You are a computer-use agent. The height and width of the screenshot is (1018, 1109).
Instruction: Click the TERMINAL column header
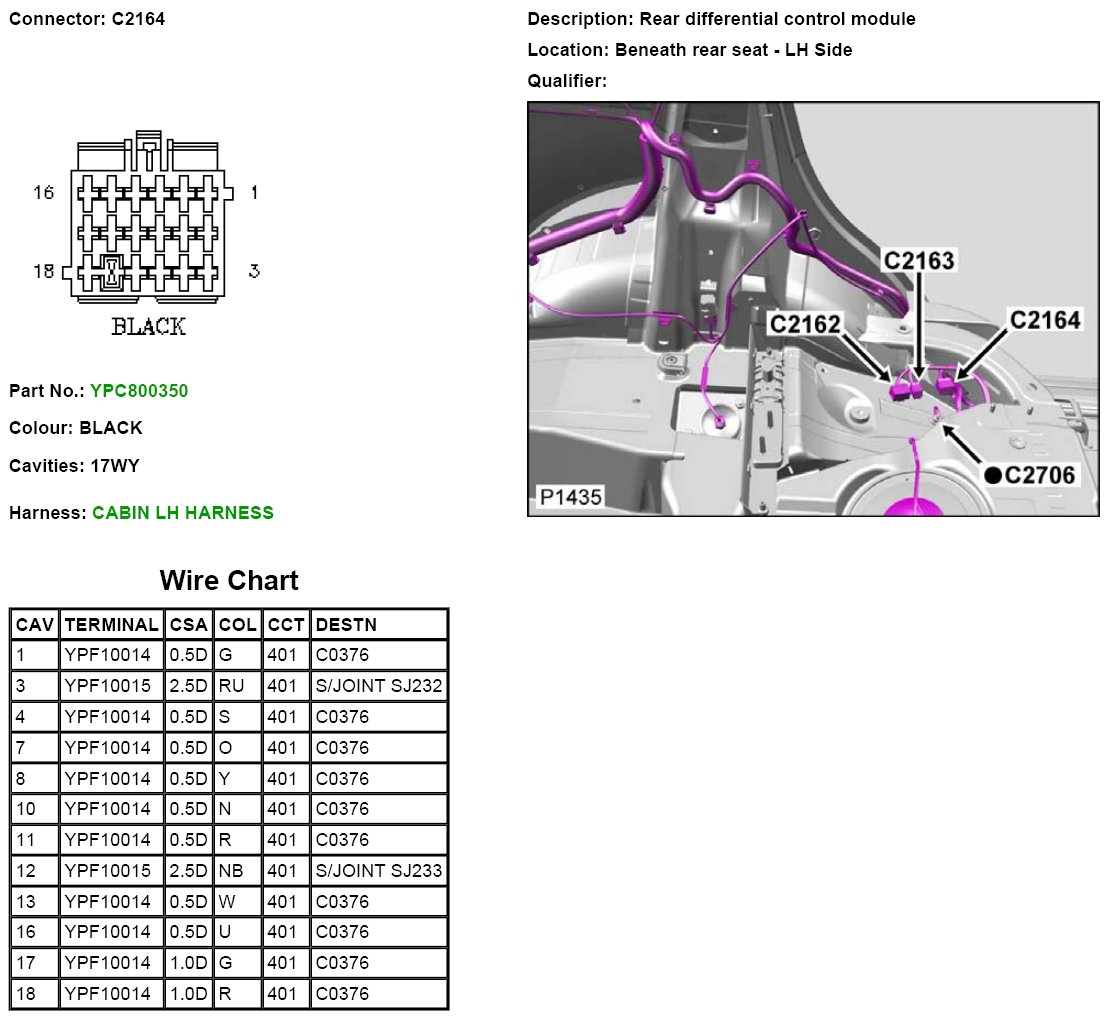[111, 625]
